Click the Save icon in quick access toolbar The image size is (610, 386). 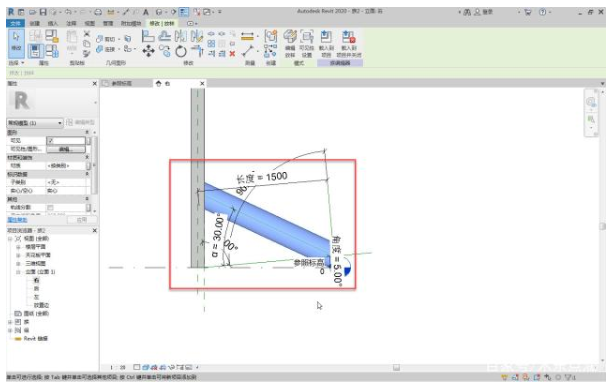(x=43, y=12)
